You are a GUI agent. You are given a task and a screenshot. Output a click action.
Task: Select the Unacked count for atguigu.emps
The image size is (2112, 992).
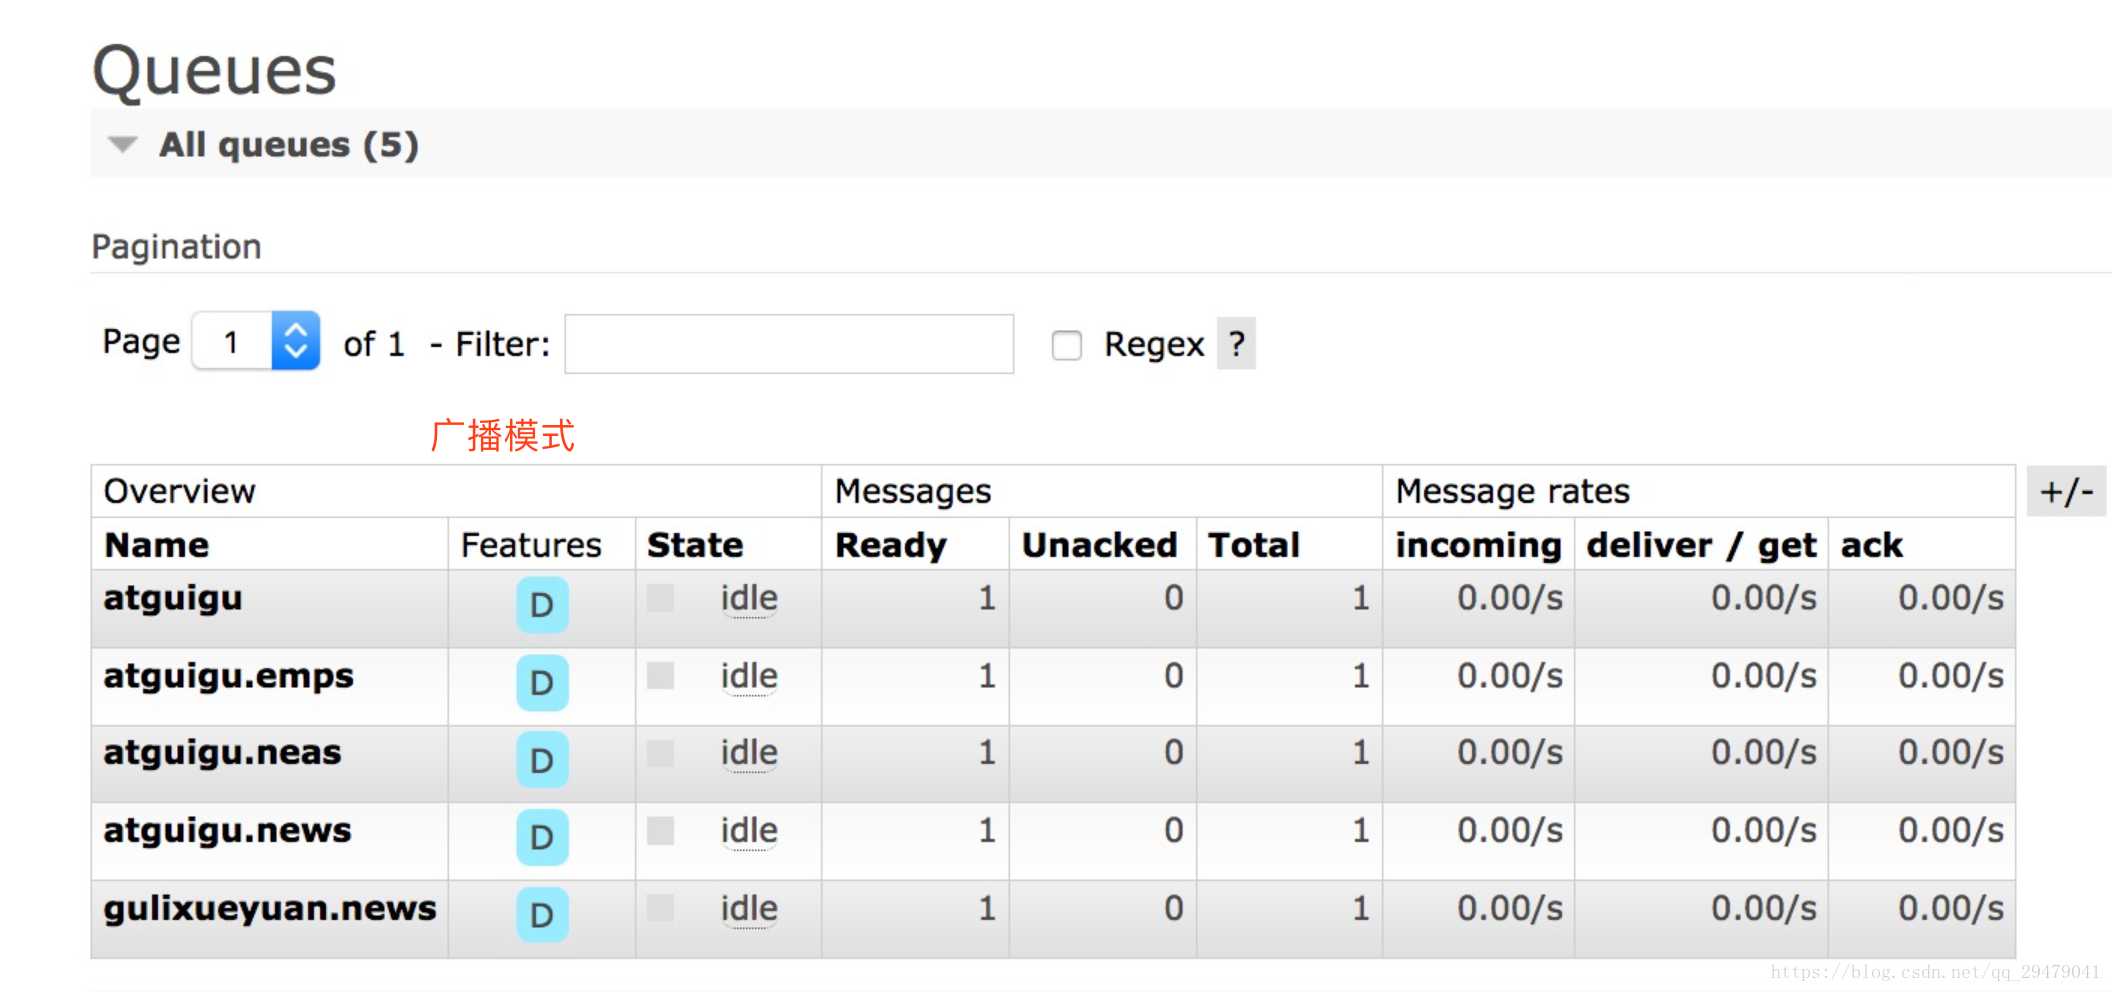pos(1174,676)
